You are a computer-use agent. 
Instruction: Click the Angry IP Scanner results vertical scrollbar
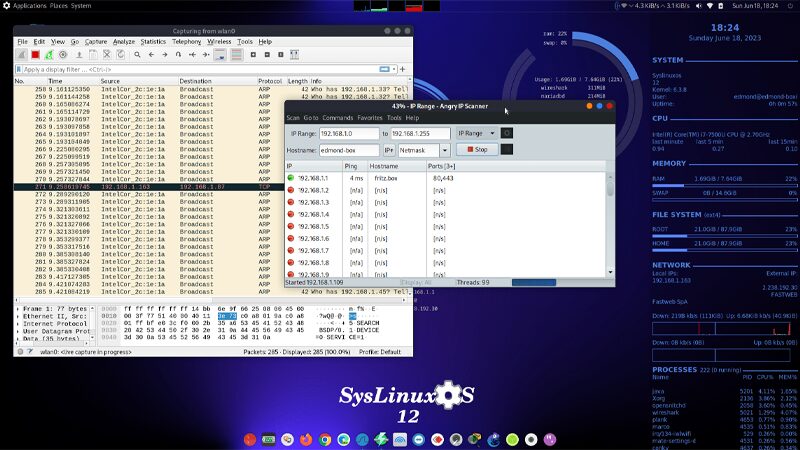pos(610,224)
